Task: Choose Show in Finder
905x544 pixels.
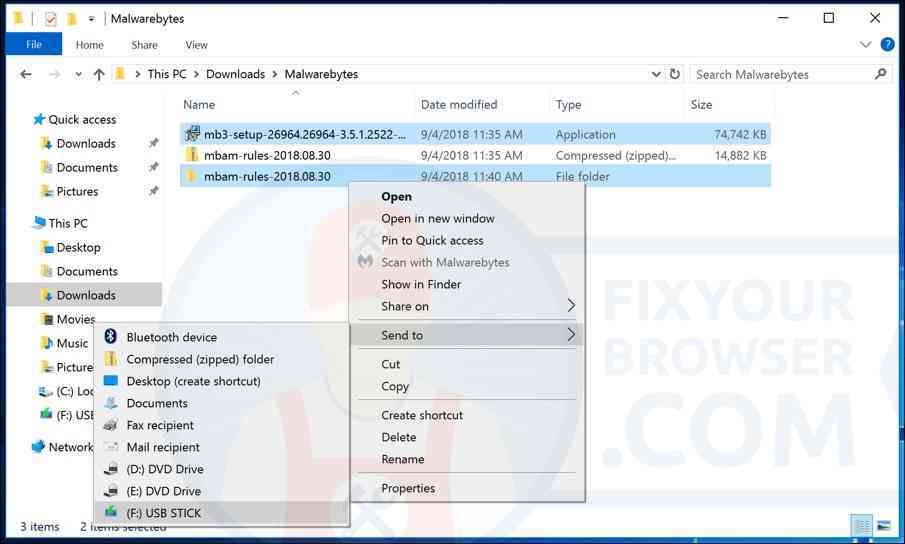Action: point(421,284)
